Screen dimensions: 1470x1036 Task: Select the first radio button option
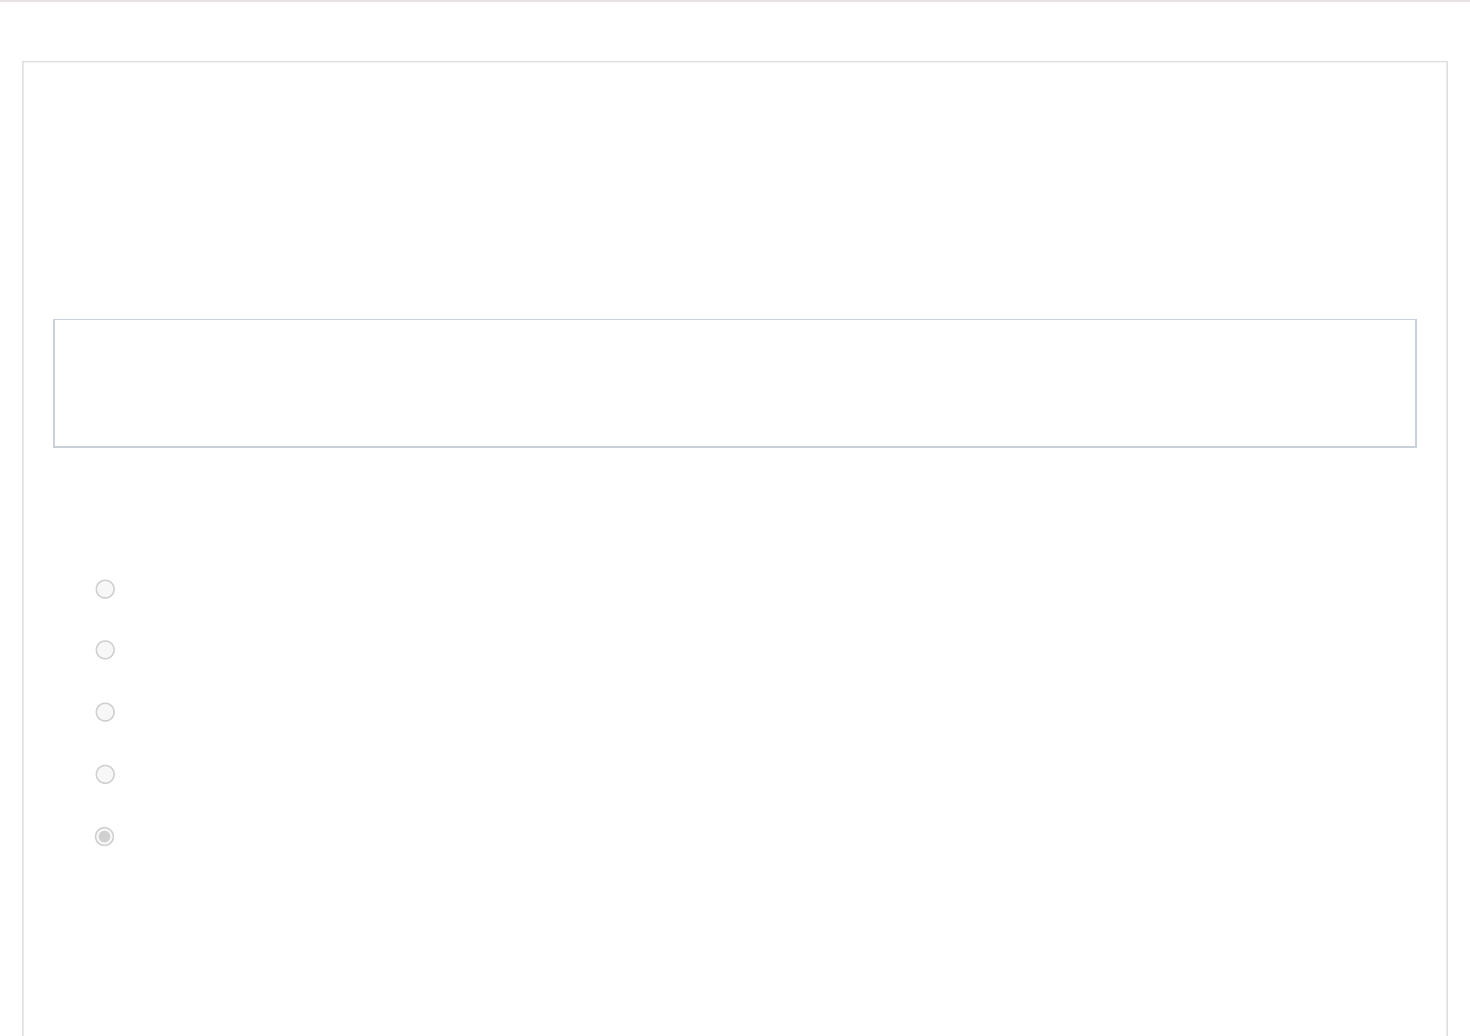[x=105, y=589]
